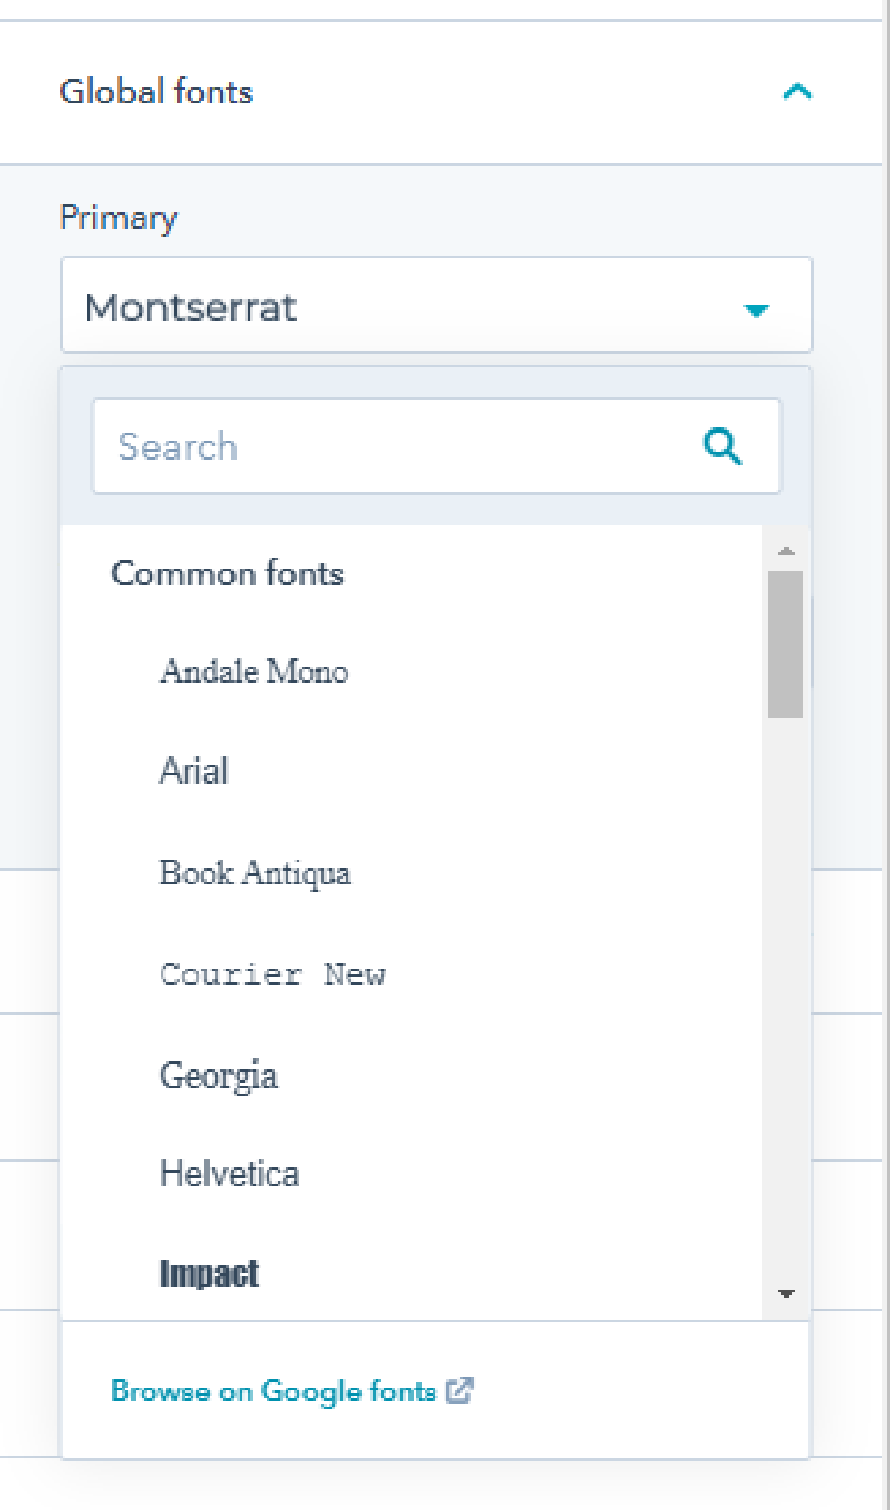This screenshot has height=1510, width=890.
Task: Open the Browse on Google fonts link
Action: [x=274, y=1391]
